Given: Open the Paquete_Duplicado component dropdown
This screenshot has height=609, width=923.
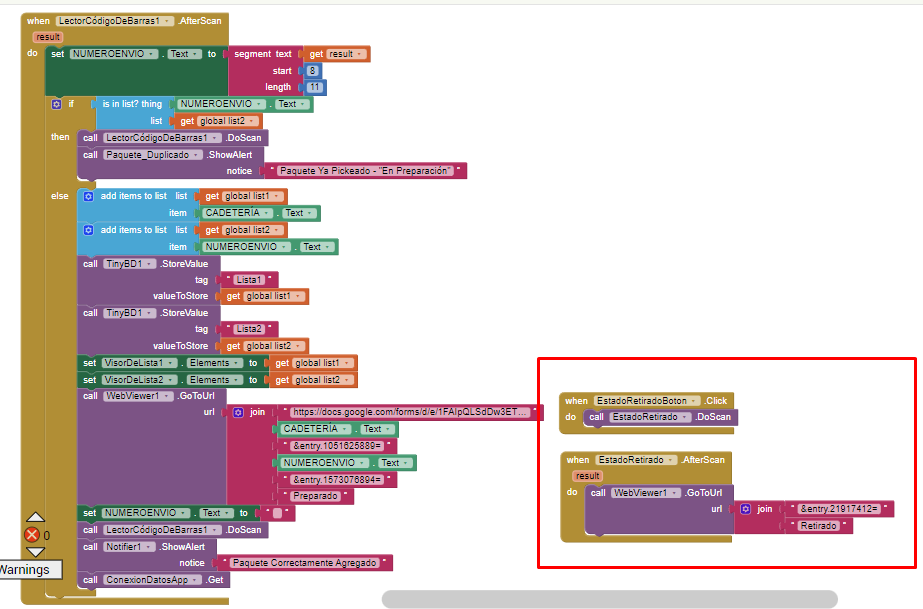Looking at the screenshot, I should tap(197, 155).
